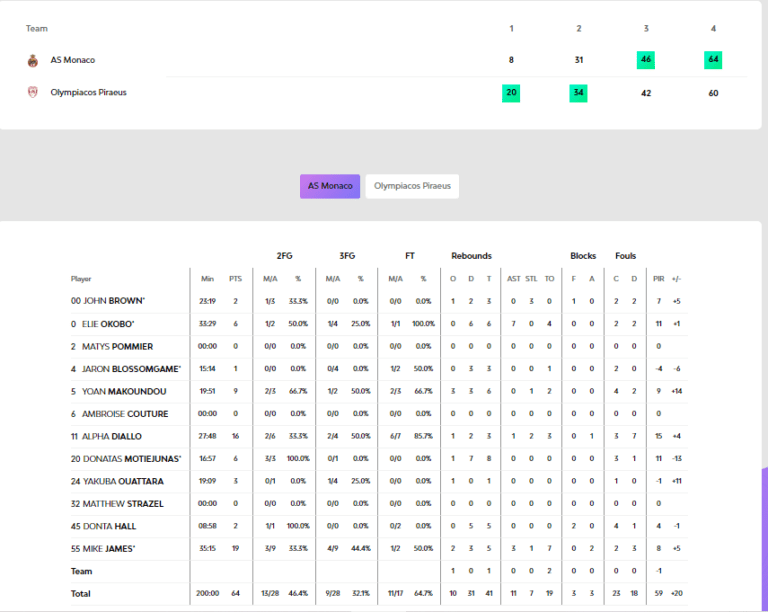Click the highlighted quarter 1 score 20
This screenshot has height=612, width=768.
tap(511, 93)
